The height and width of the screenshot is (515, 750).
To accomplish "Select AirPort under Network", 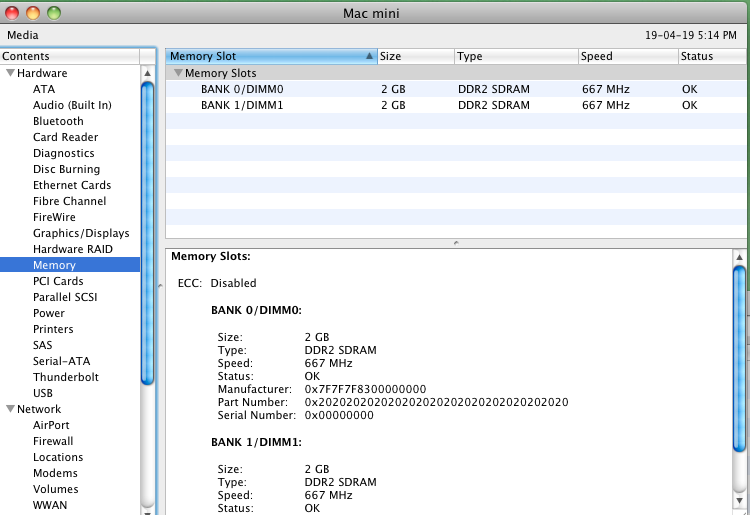I will [51, 425].
